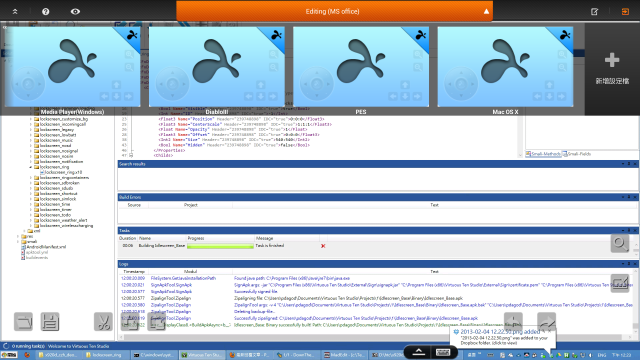This screenshot has height=360, width=640.
Task: Toggle the eye visibility icon in top bar
Action: pos(75,11)
